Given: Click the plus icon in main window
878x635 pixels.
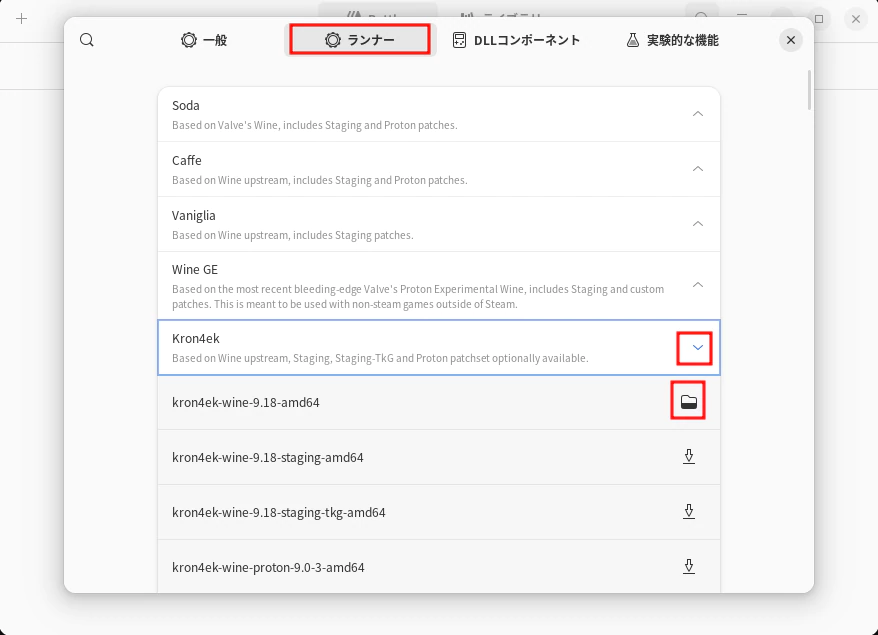Looking at the screenshot, I should [21, 19].
